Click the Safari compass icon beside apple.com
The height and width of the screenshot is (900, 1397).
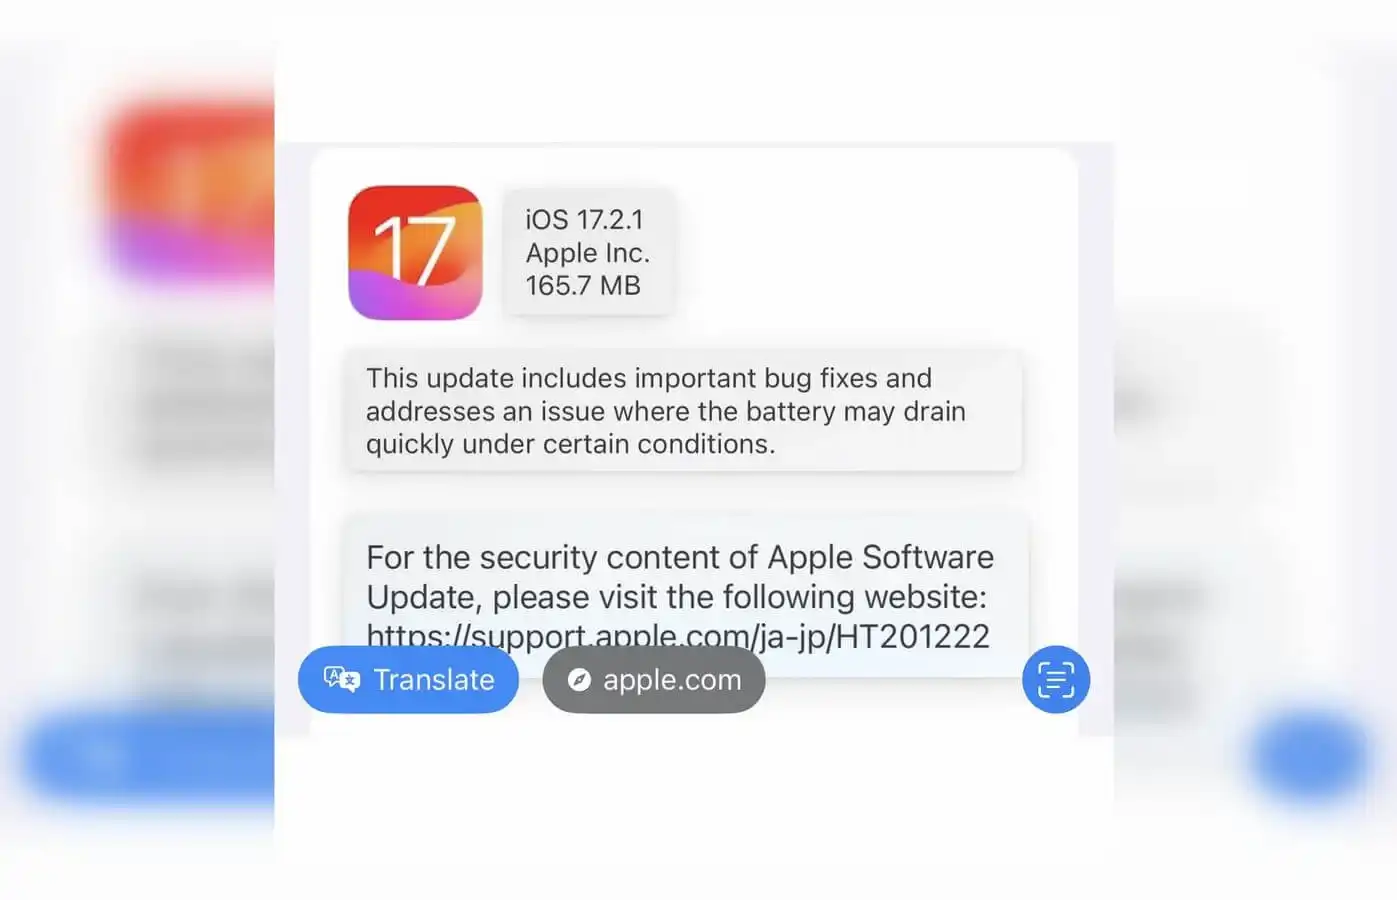click(579, 680)
